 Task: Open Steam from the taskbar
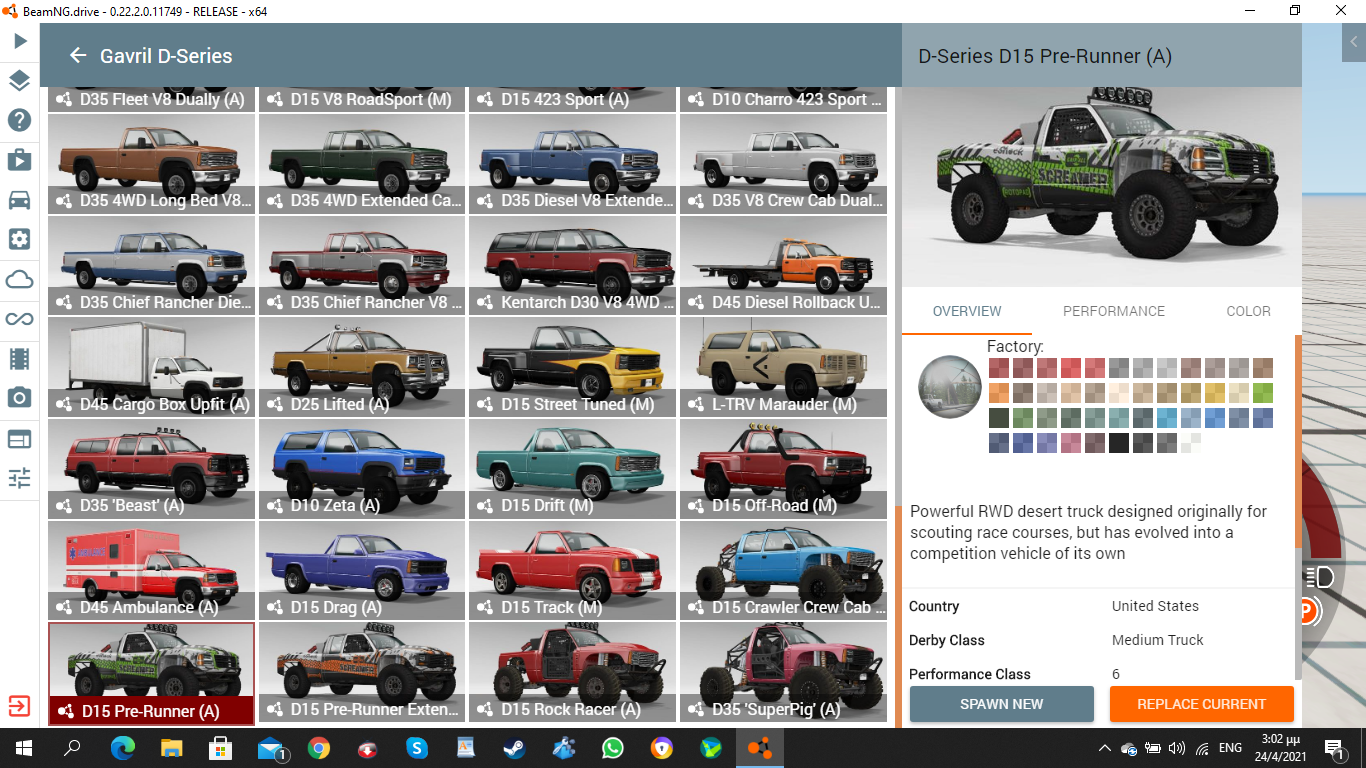tap(515, 747)
